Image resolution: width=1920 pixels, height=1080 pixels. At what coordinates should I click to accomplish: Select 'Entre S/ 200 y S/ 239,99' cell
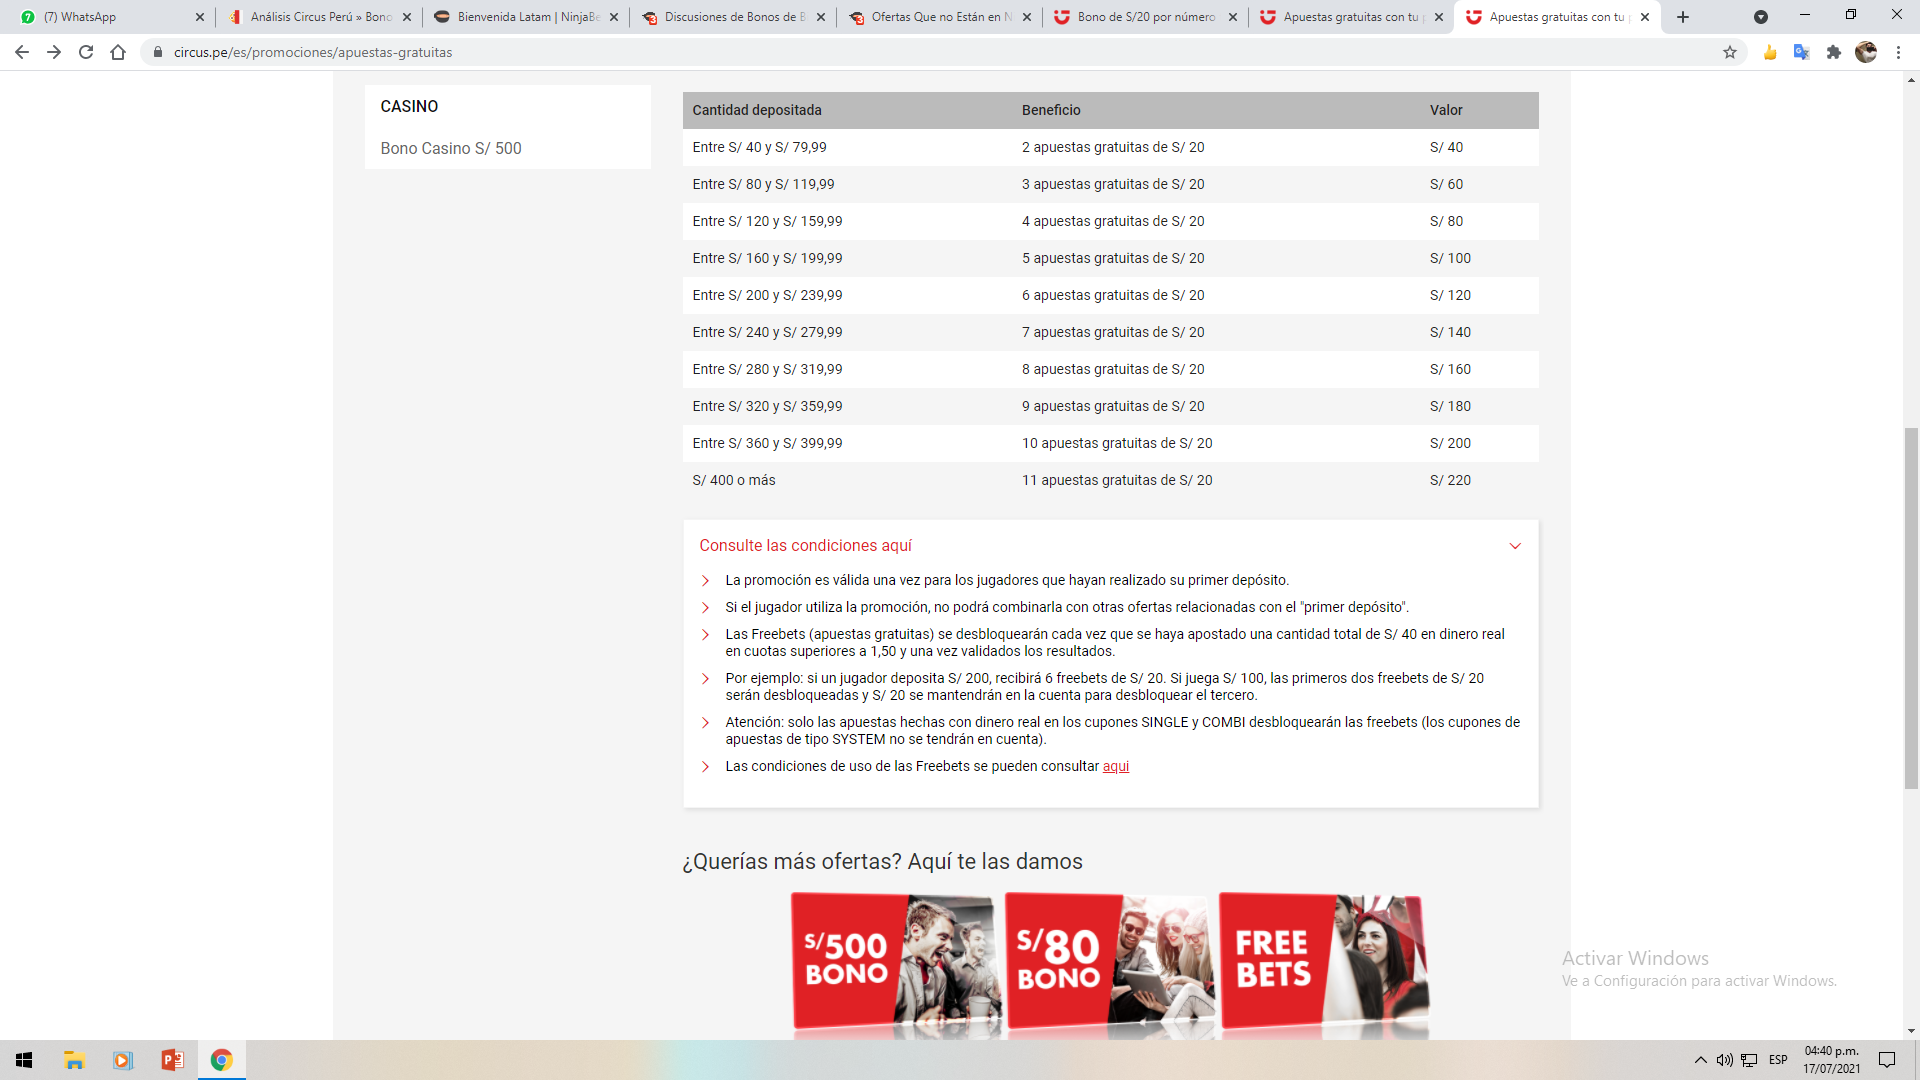point(767,295)
